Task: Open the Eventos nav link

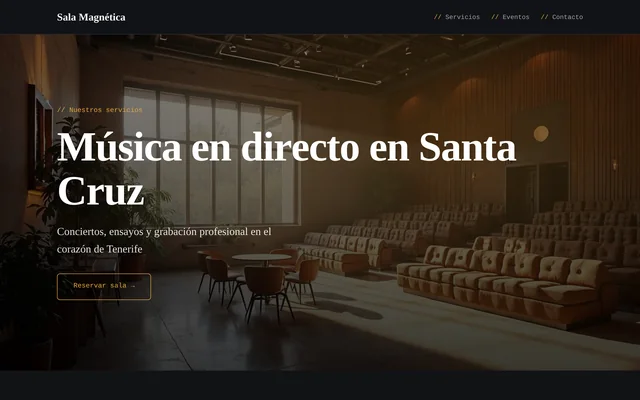Action: coord(510,17)
